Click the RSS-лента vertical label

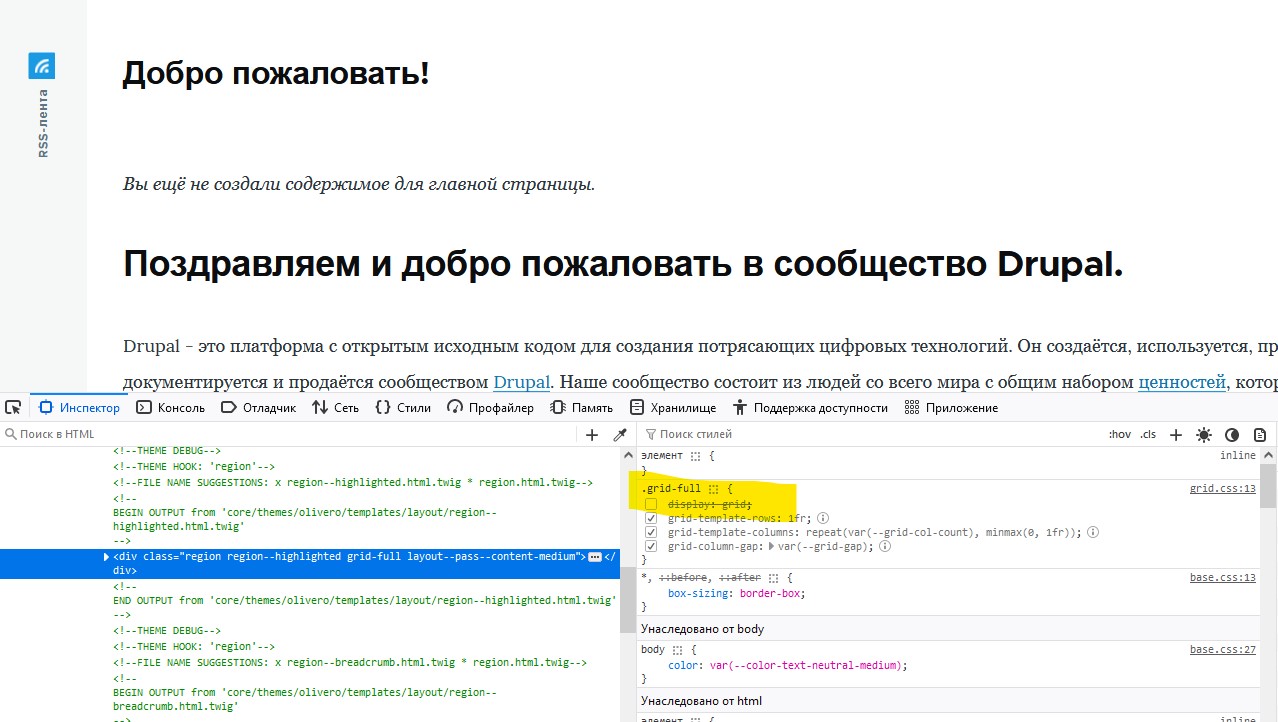[43, 123]
